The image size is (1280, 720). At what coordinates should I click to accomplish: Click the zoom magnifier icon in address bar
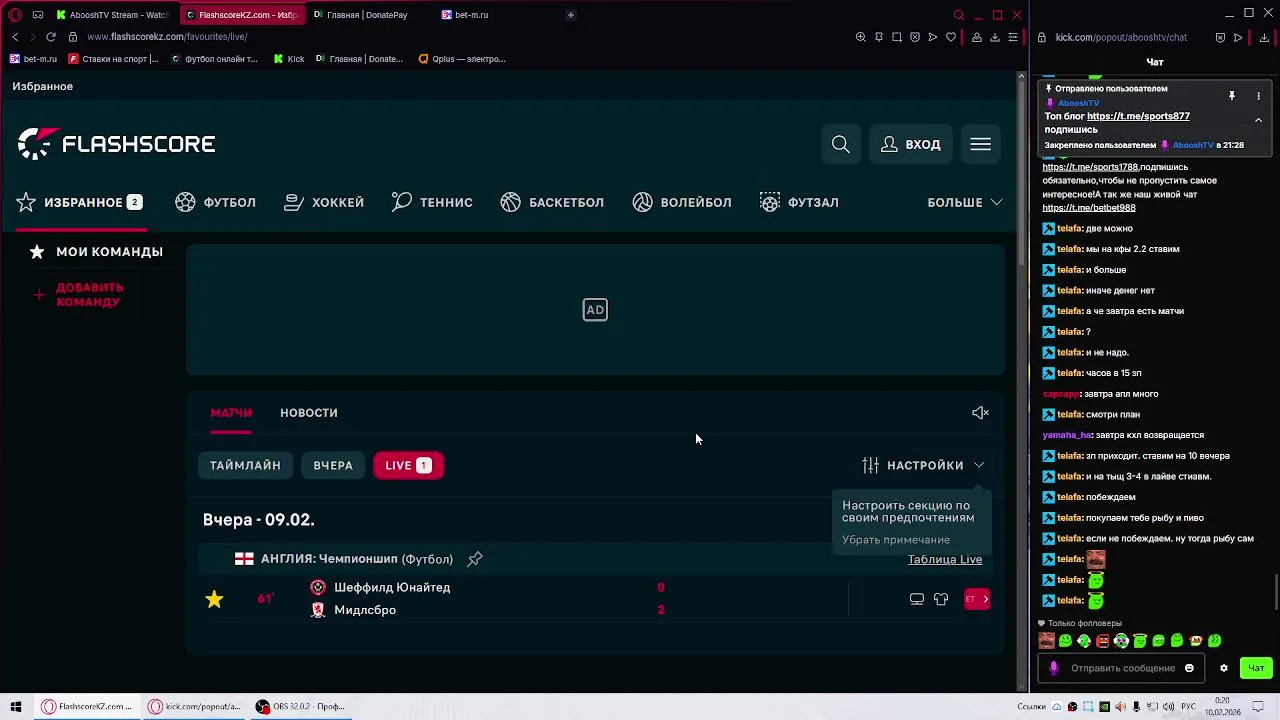click(861, 37)
